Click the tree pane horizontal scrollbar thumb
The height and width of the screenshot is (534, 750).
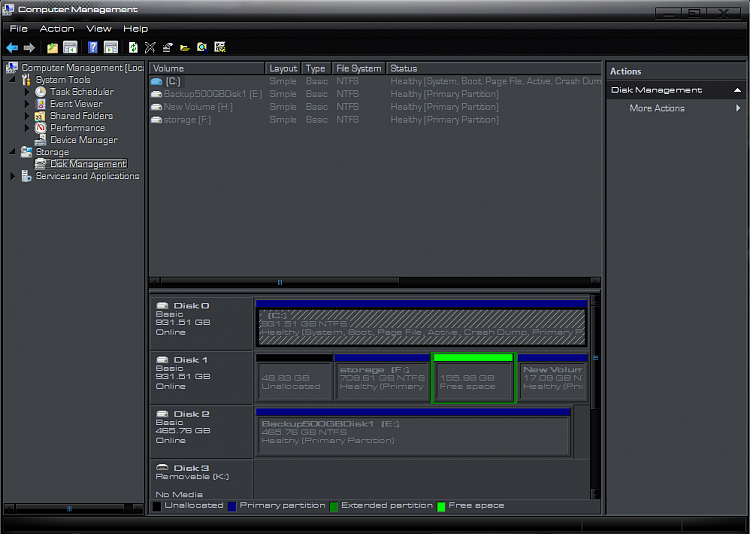coord(70,509)
